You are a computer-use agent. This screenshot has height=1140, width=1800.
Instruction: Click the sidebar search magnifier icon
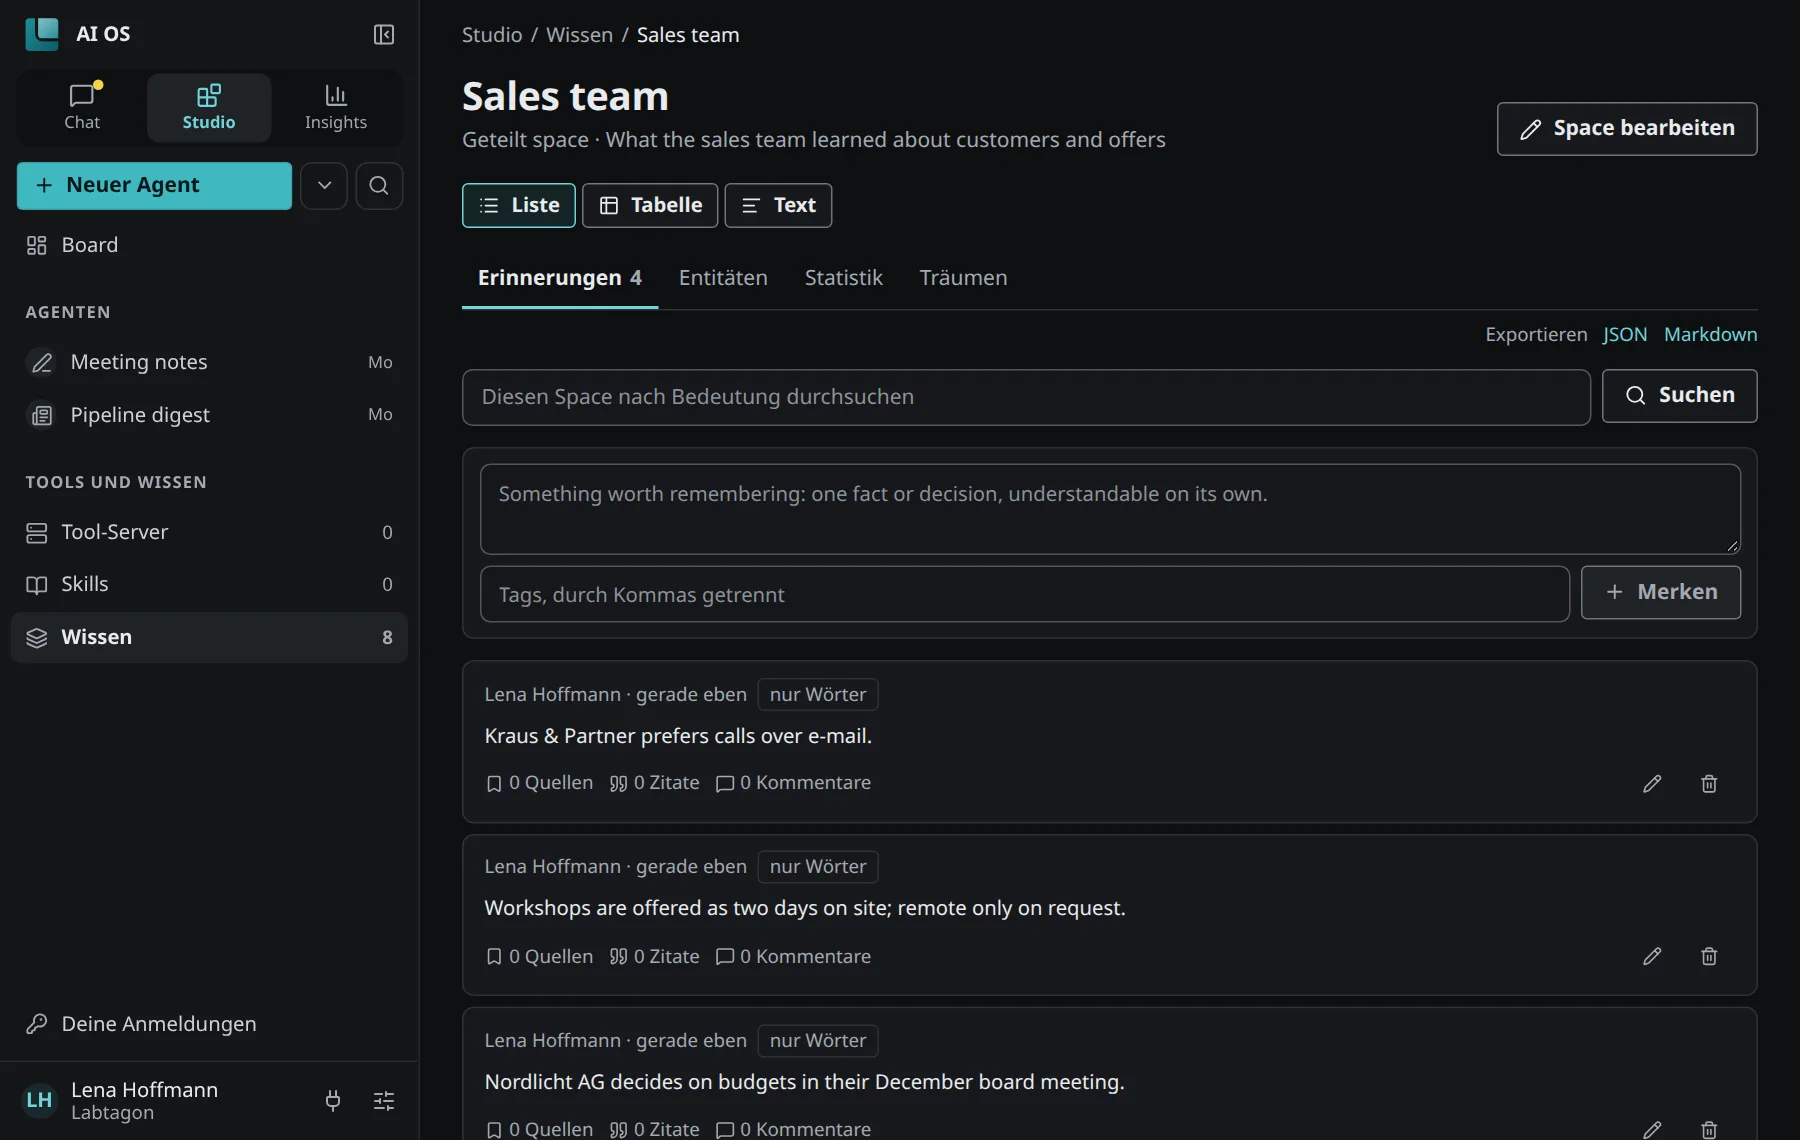379,186
